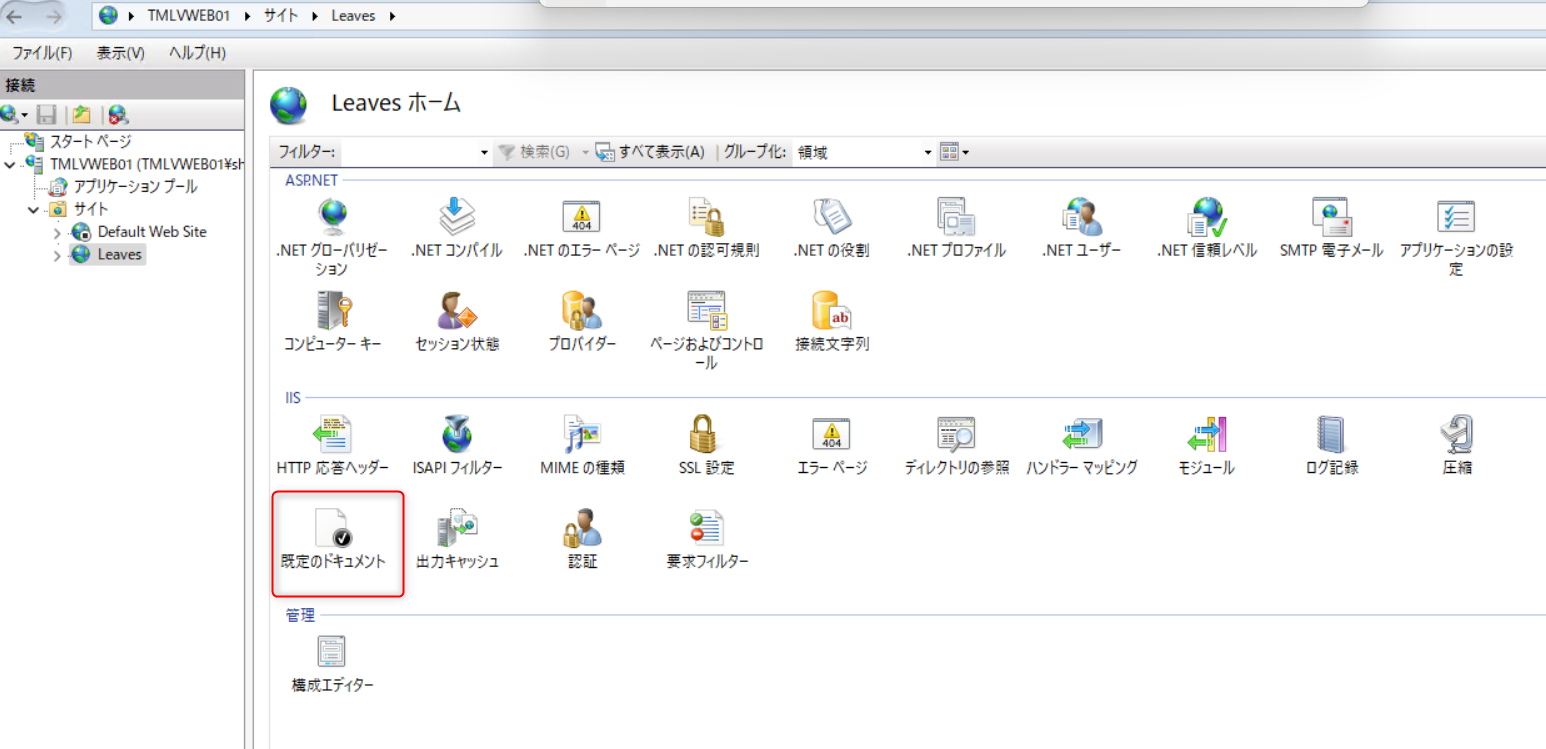Open the 表示(V) menu
This screenshot has height=749, width=1546.
coord(120,53)
